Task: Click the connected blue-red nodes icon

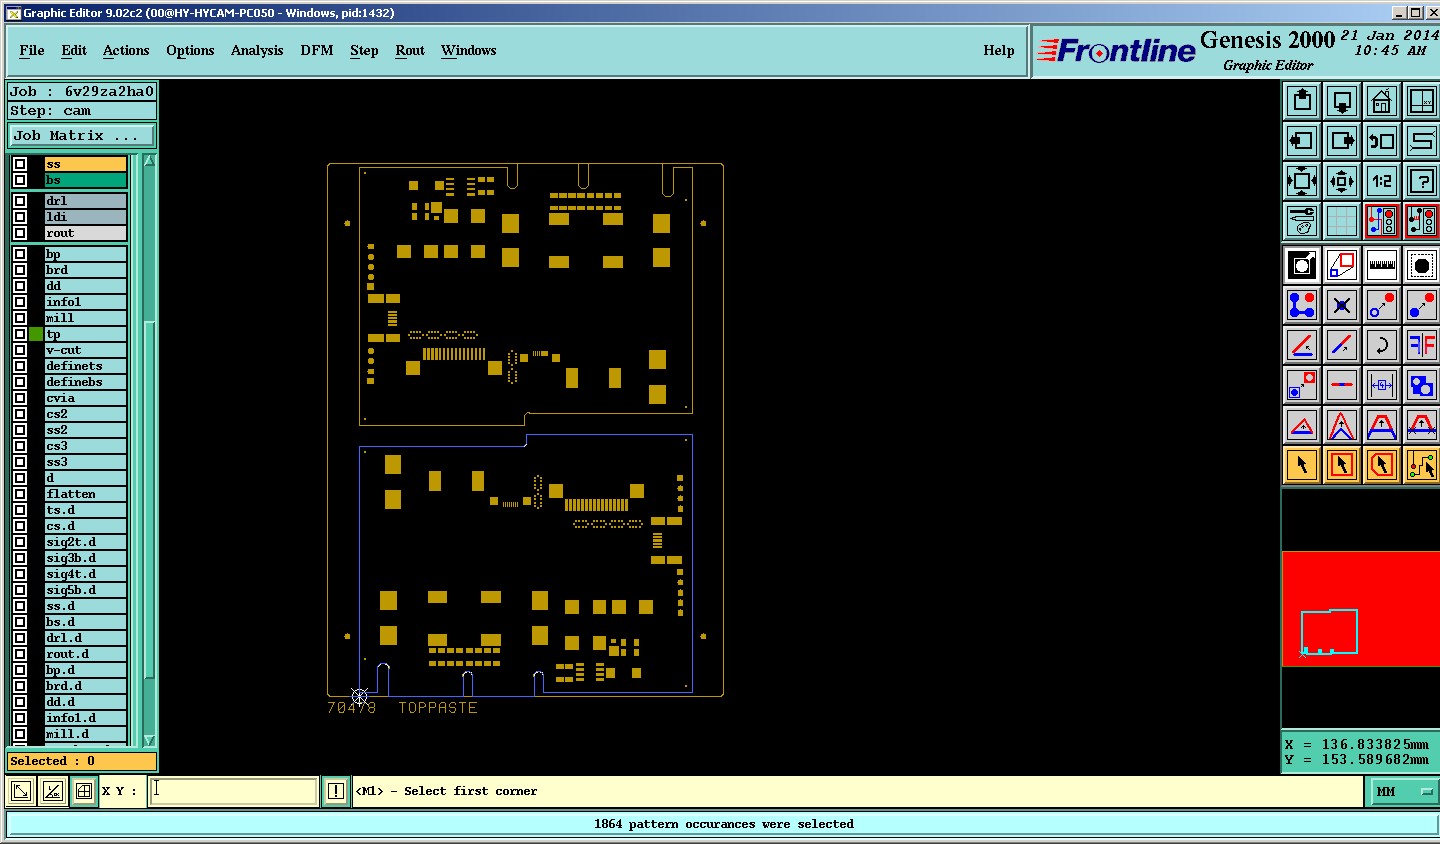Action: pyautogui.click(x=1302, y=305)
